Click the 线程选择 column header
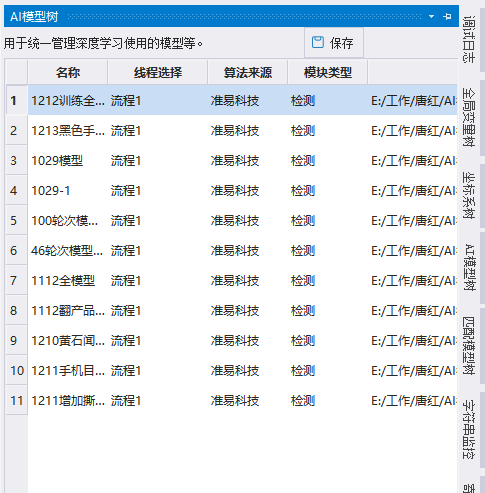 (x=158, y=72)
